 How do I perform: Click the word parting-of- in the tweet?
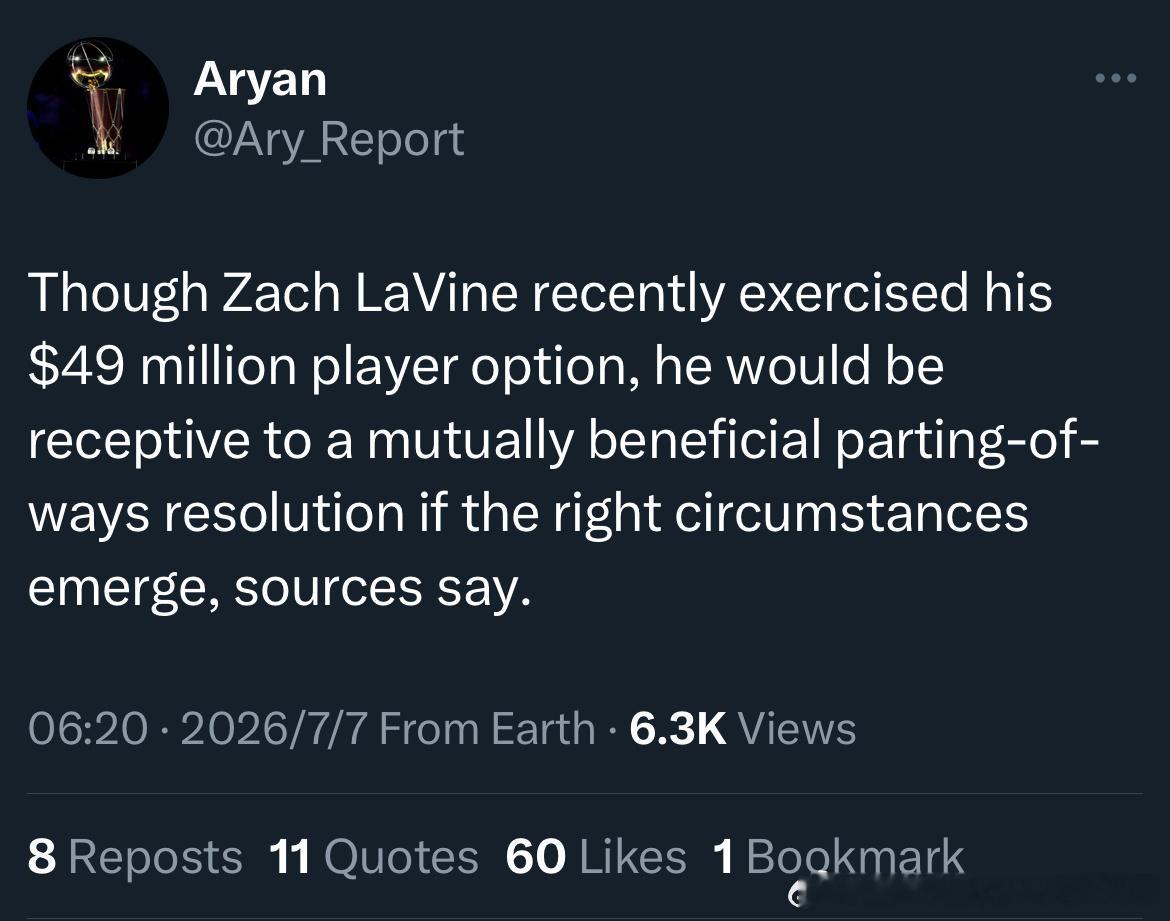click(966, 440)
